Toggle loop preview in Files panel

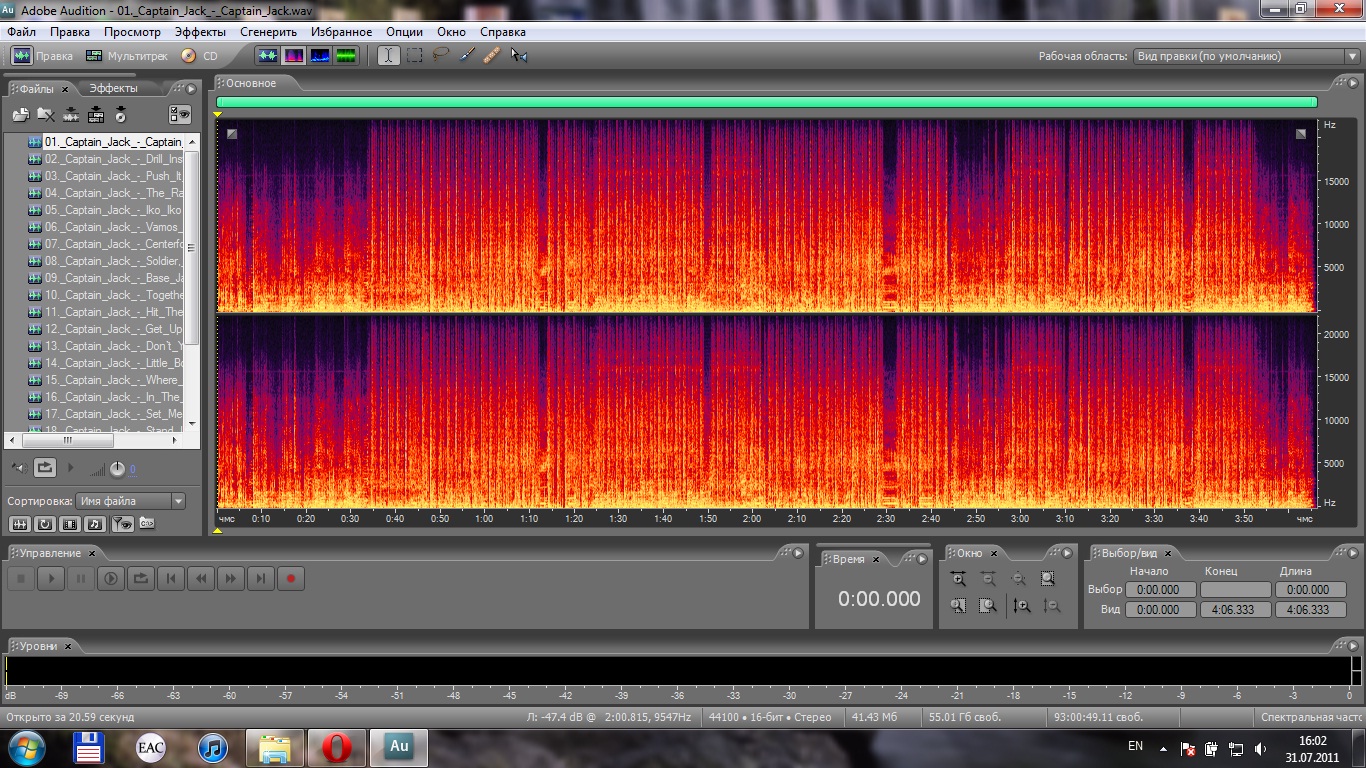click(45, 467)
